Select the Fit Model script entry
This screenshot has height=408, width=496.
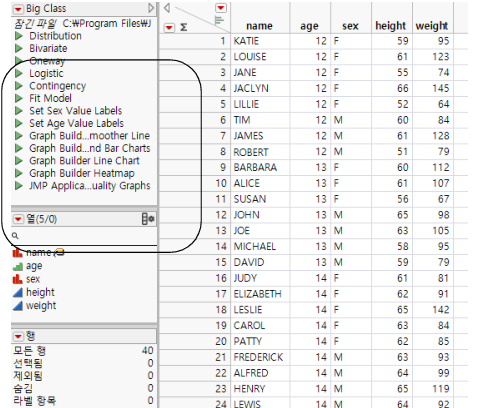point(50,98)
